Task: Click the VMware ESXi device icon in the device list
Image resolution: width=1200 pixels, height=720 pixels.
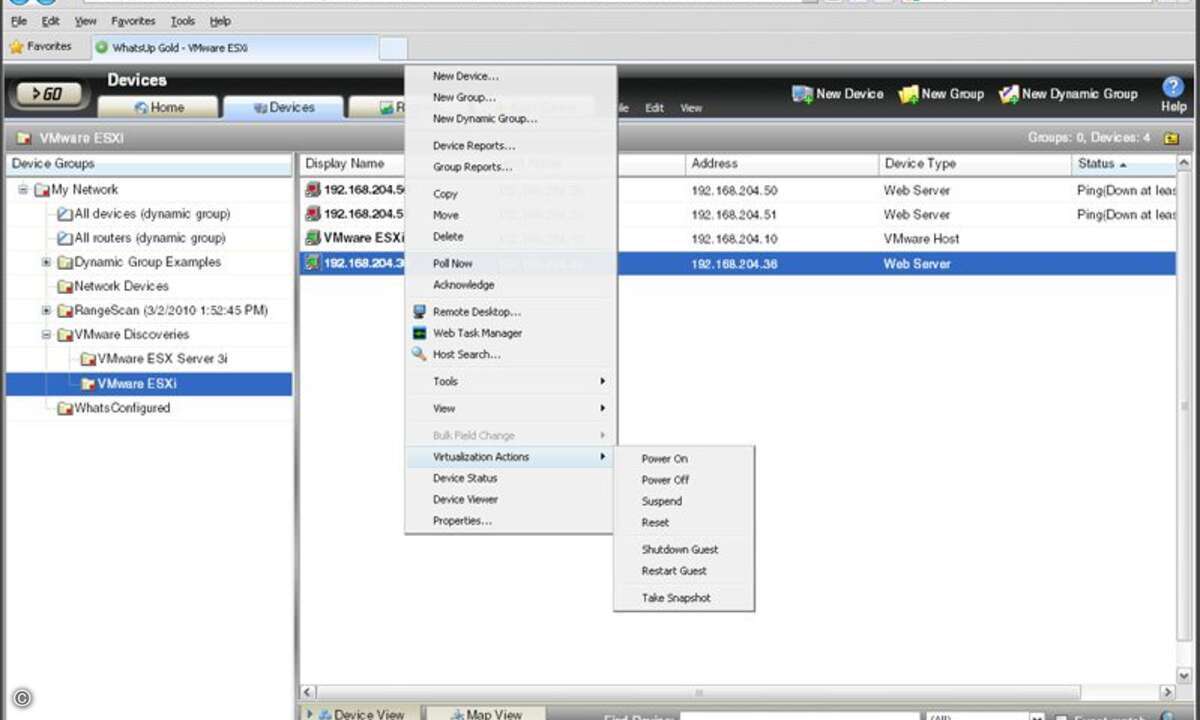Action: [313, 238]
